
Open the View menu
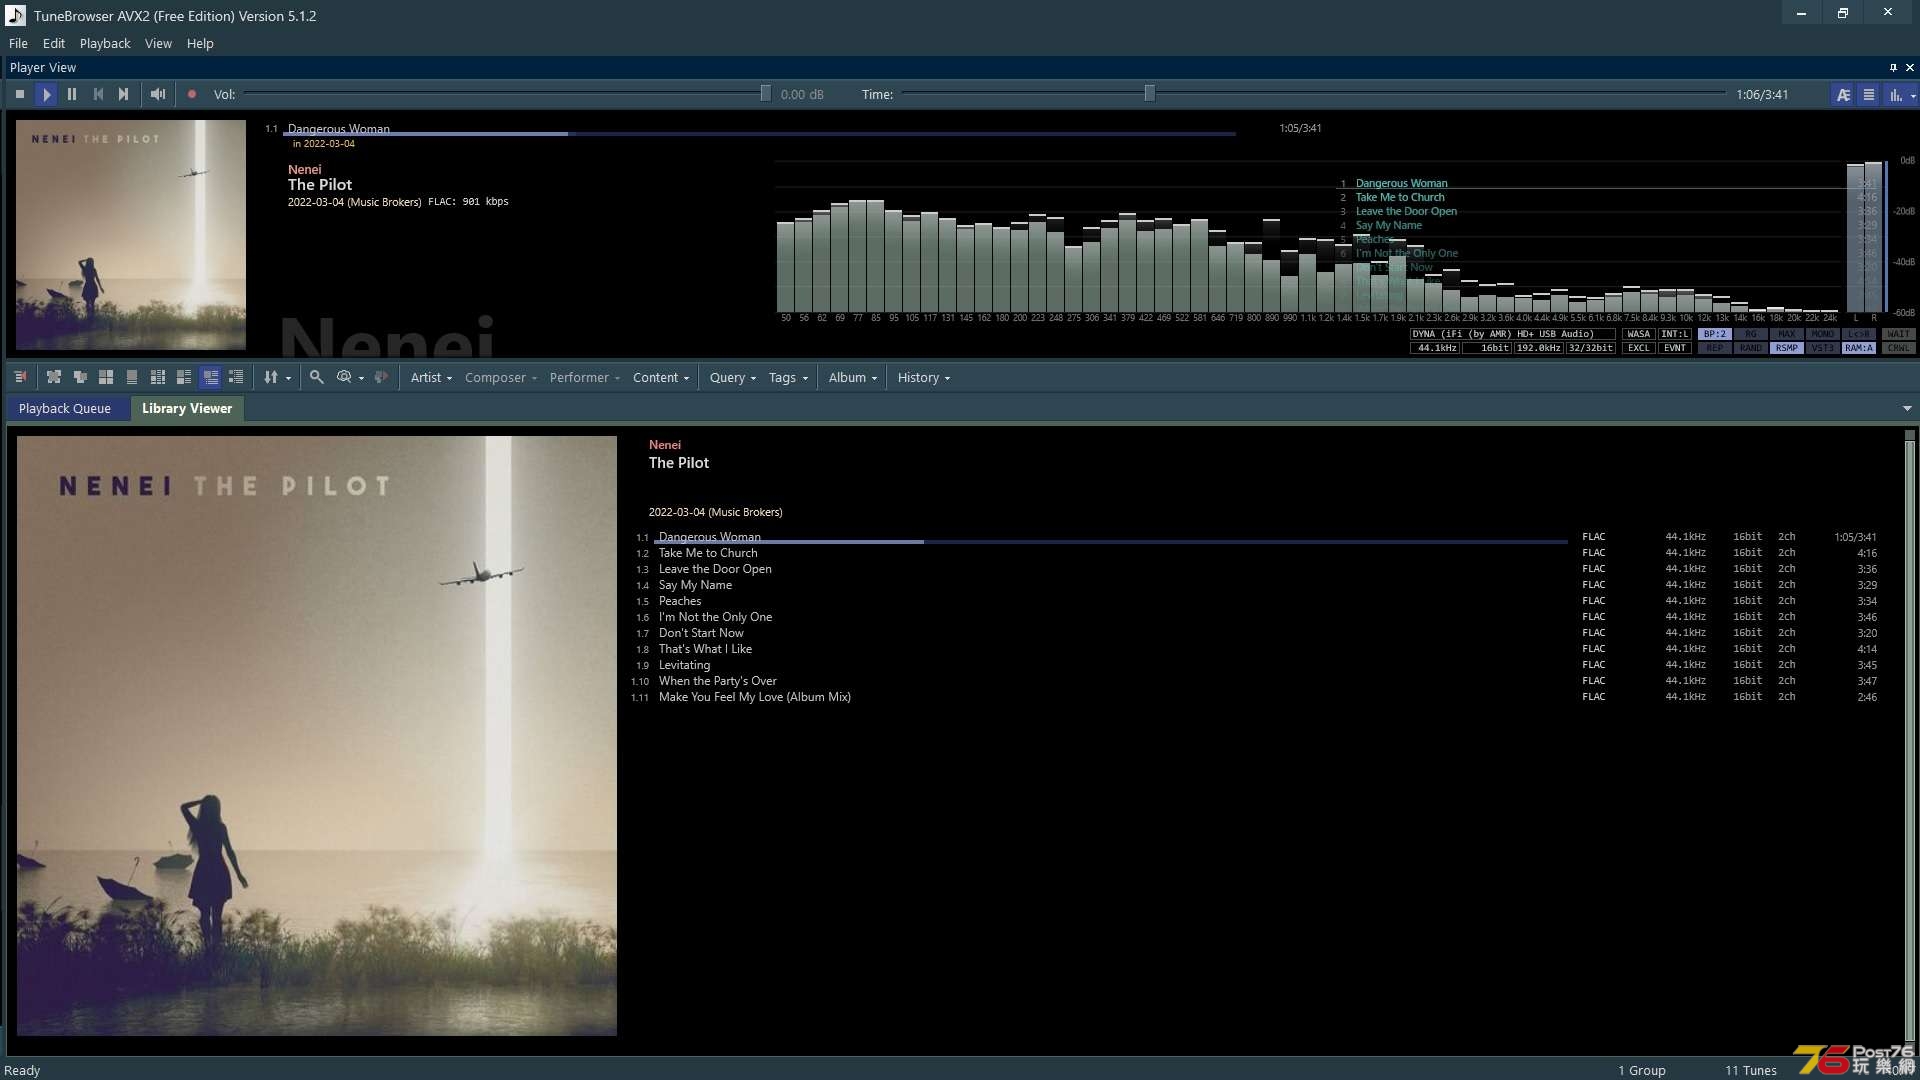158,43
